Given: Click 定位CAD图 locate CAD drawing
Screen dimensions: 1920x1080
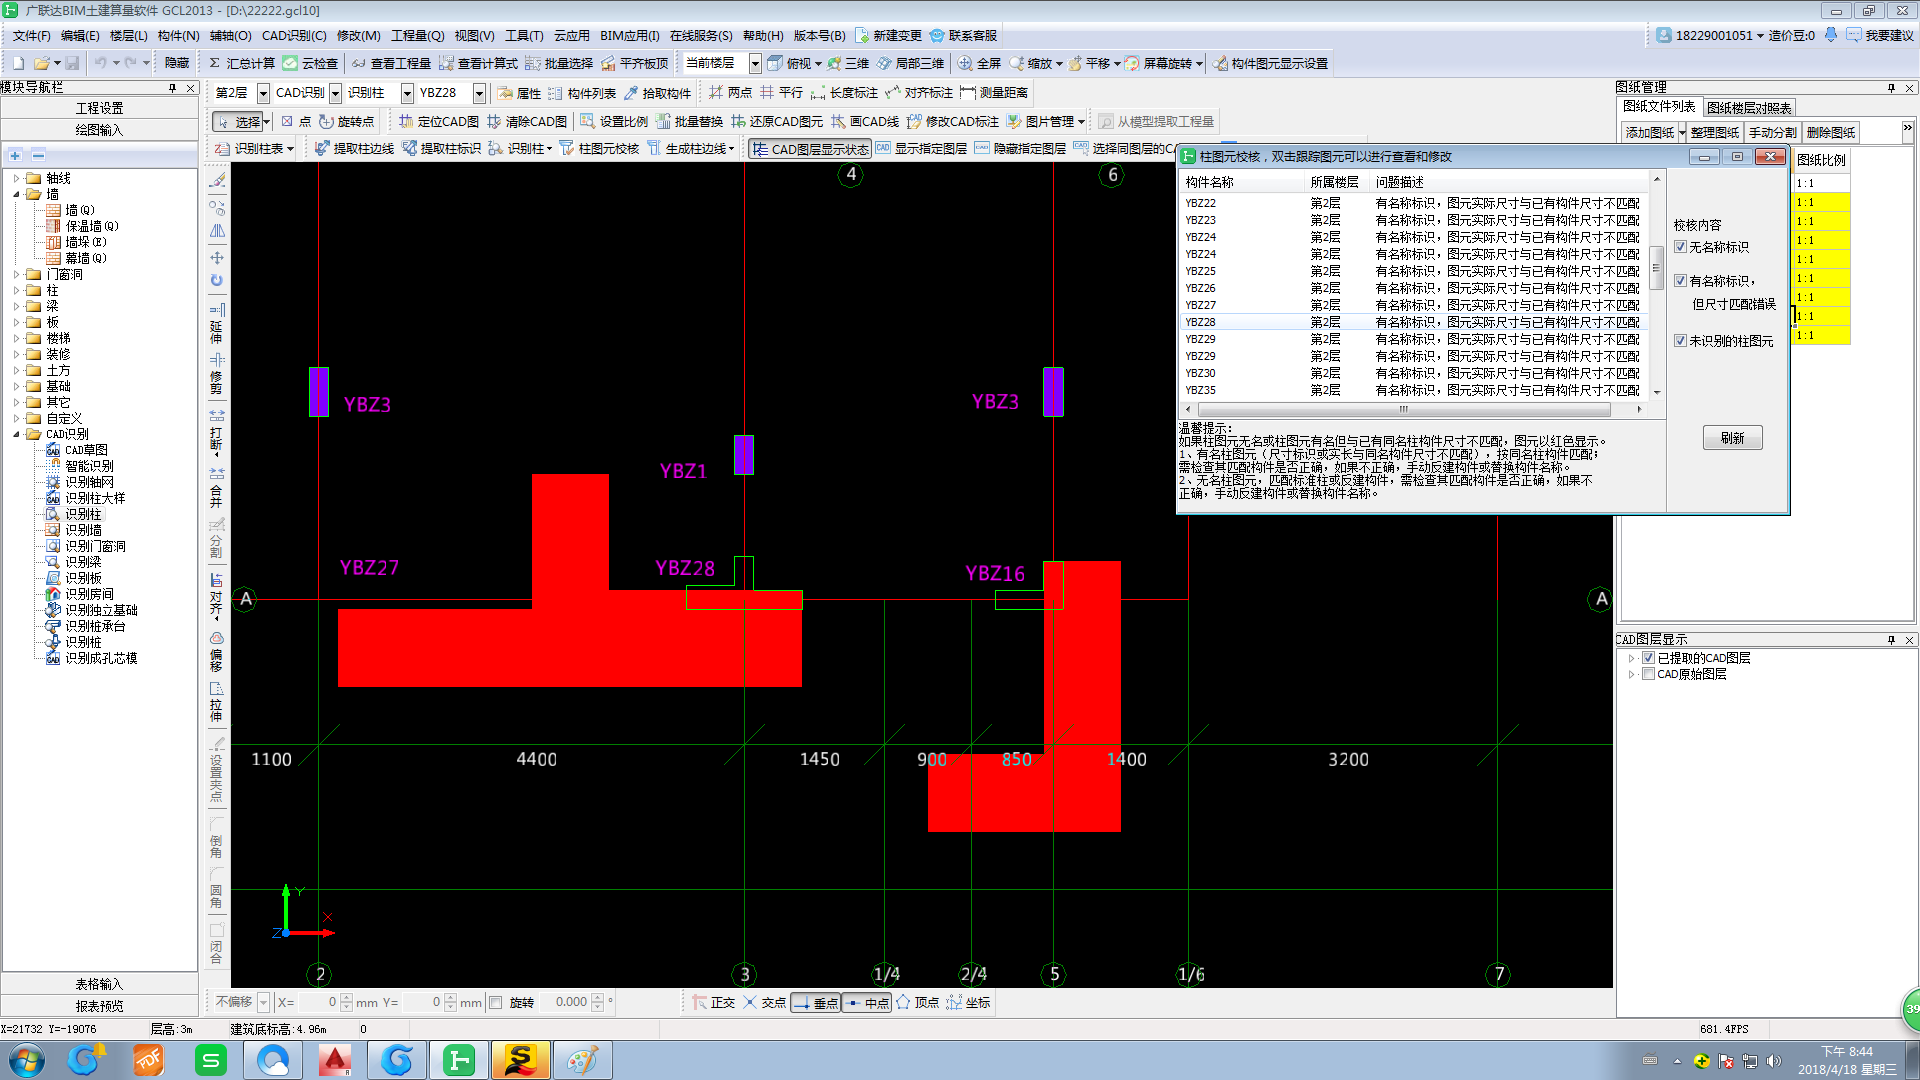Looking at the screenshot, I should [x=439, y=121].
